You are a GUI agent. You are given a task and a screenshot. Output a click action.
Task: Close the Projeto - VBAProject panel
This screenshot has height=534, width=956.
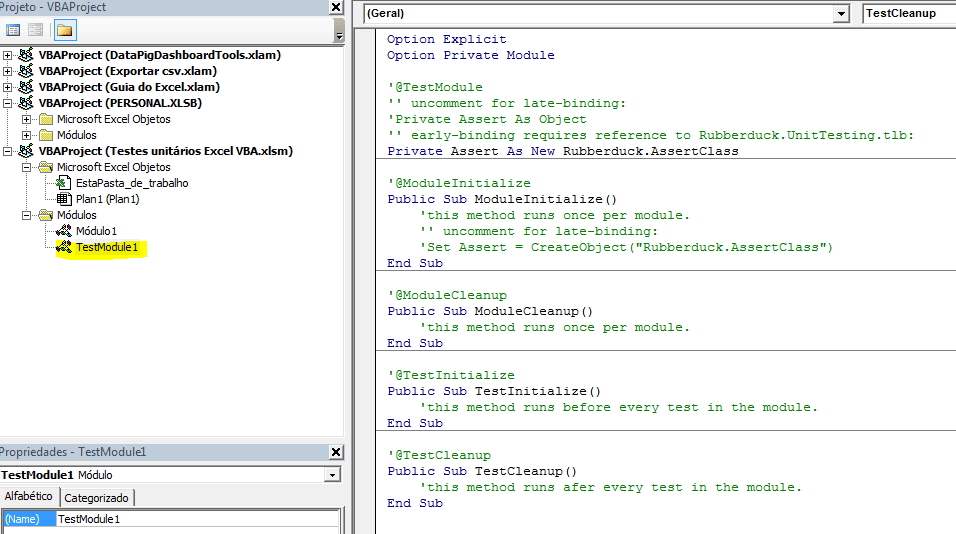tap(336, 7)
